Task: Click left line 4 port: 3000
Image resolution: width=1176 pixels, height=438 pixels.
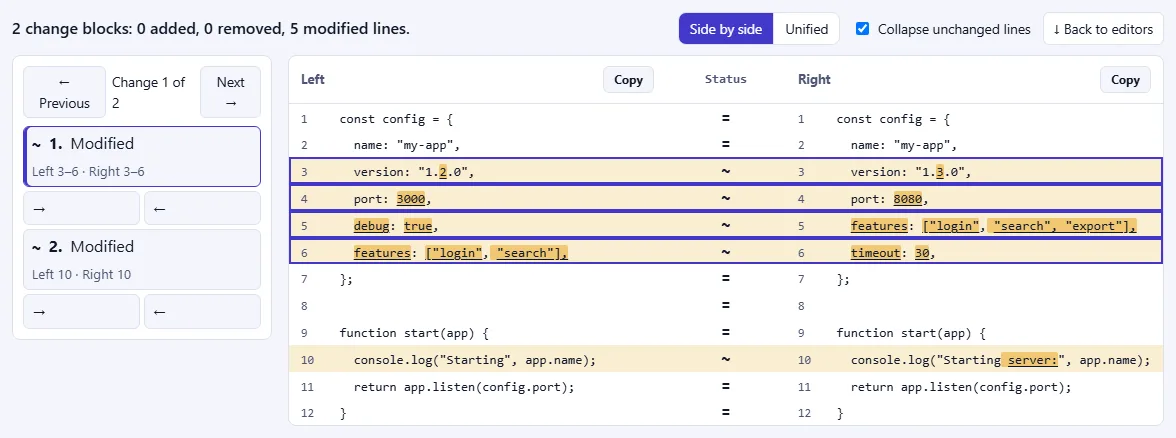Action: pyautogui.click(x=393, y=200)
